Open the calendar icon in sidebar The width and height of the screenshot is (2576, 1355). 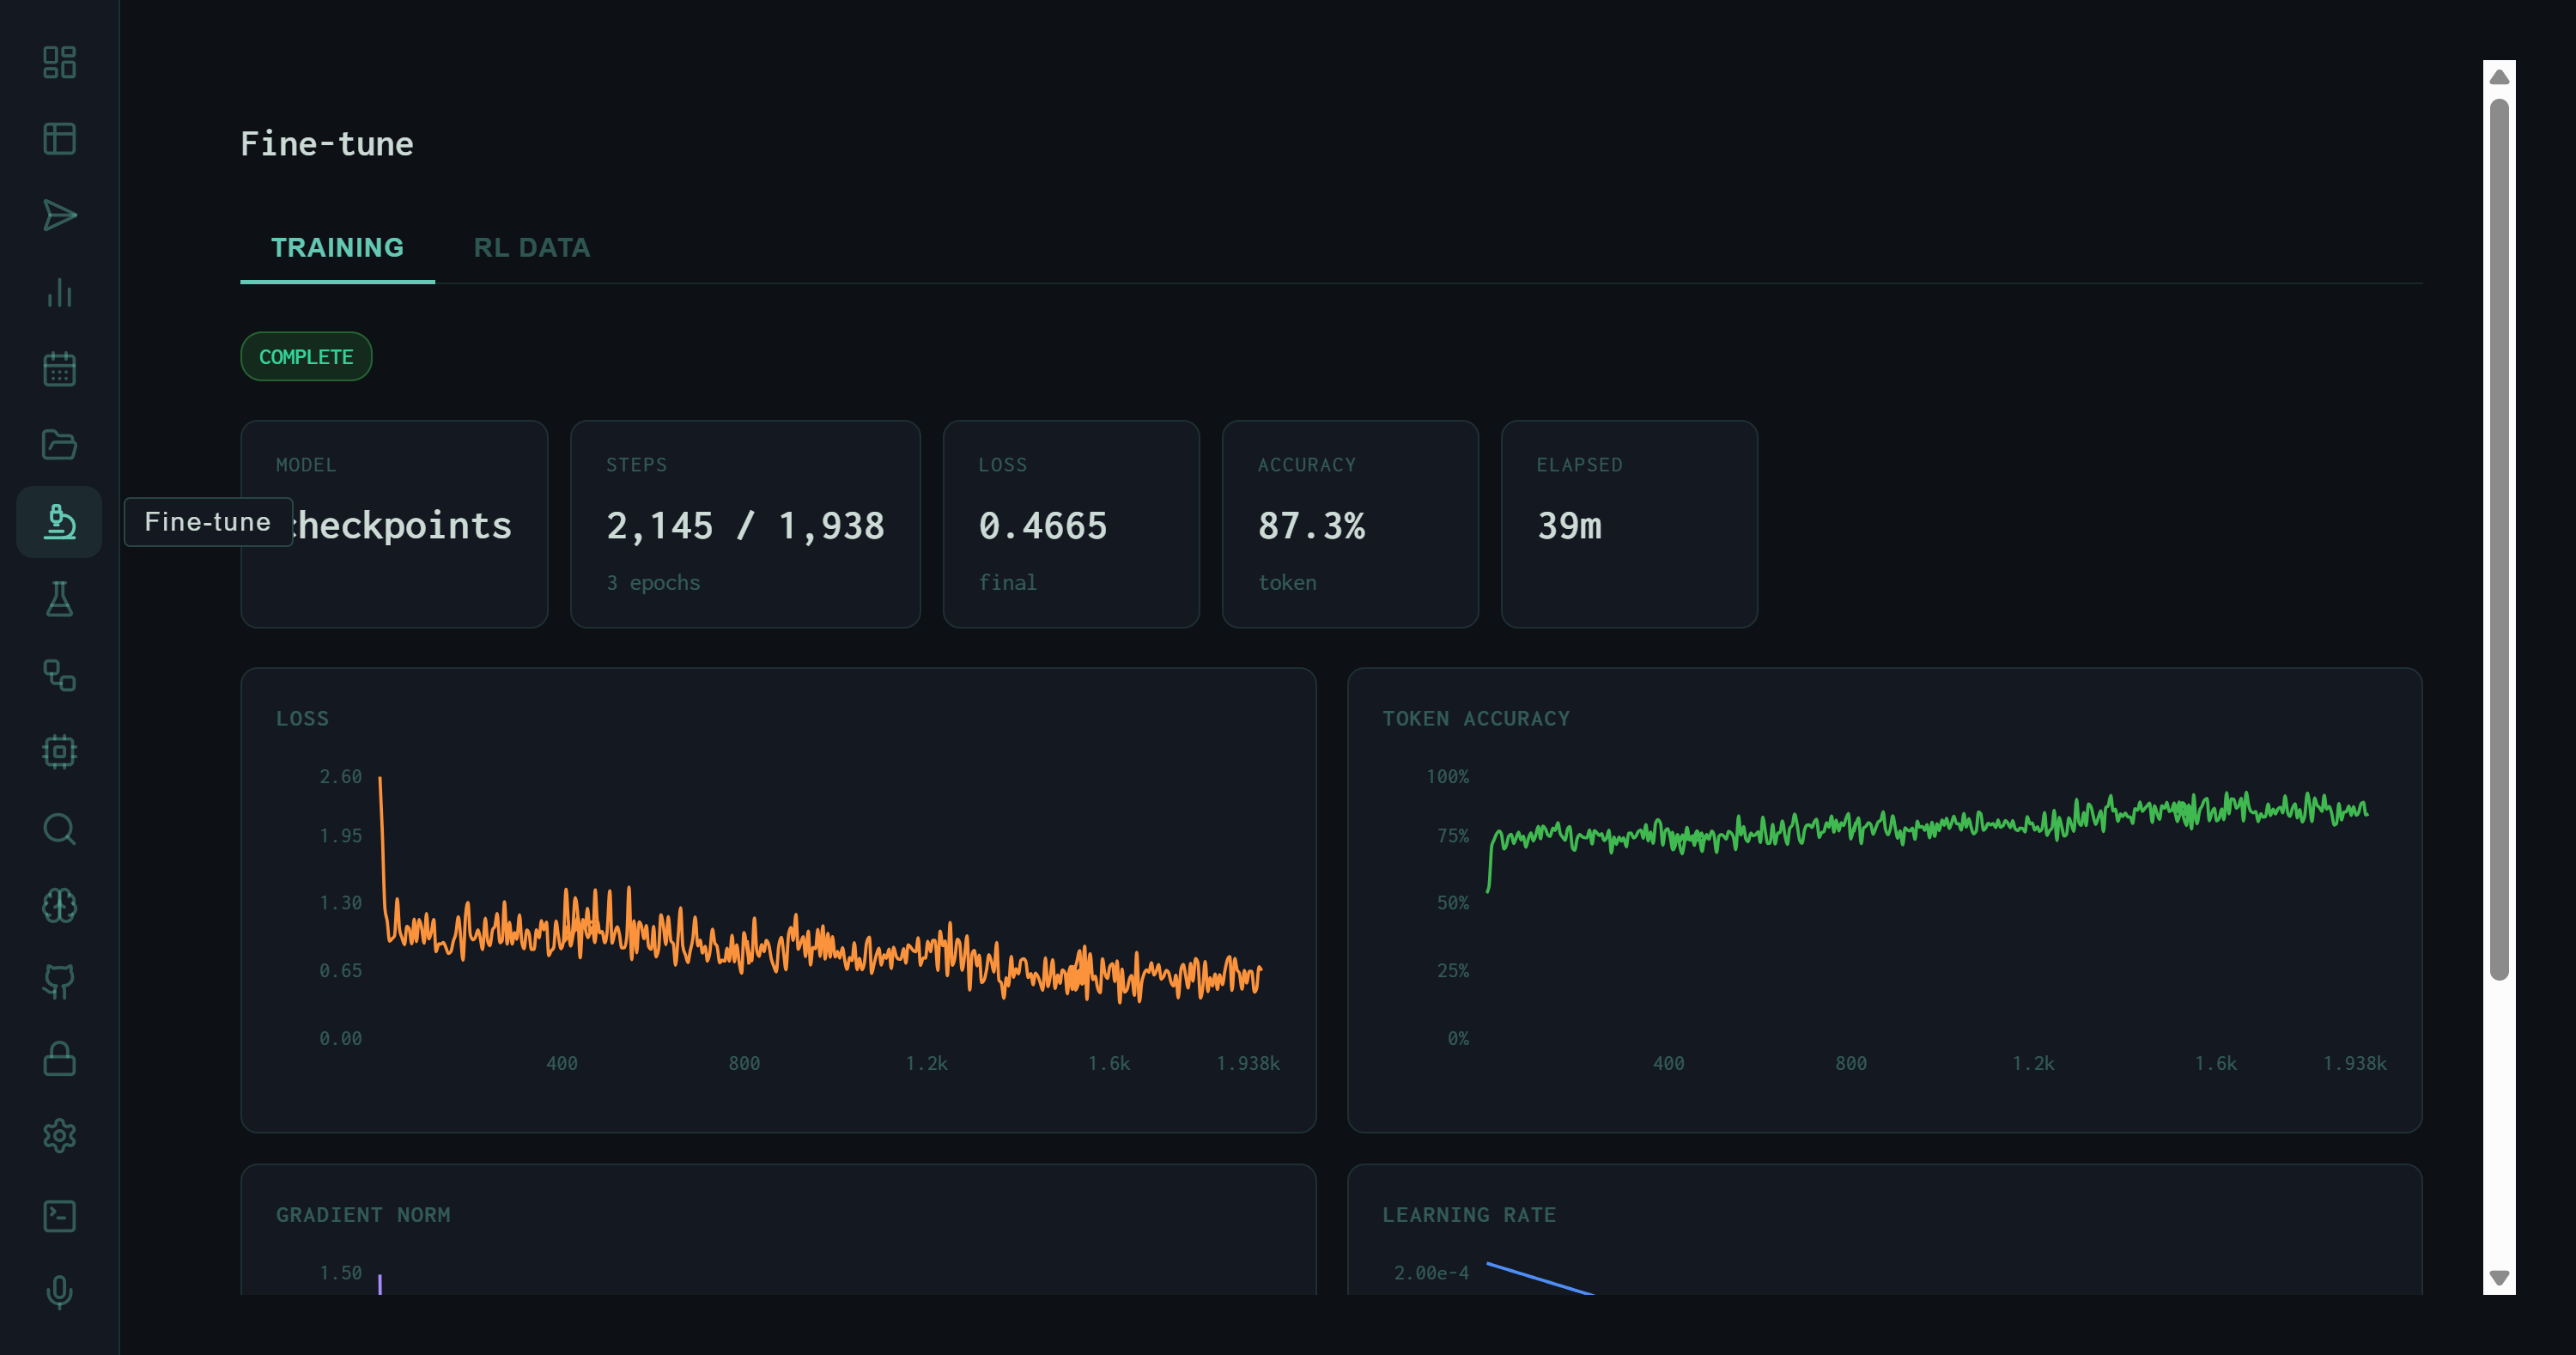pos(59,369)
